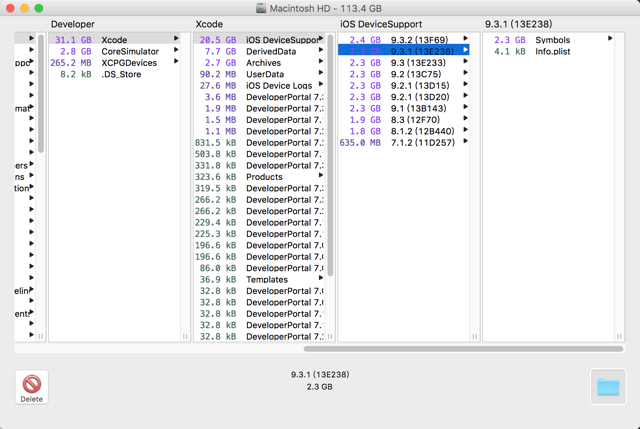The height and width of the screenshot is (429, 640).
Task: Select the iOS Device Logs row
Action: tap(259, 85)
